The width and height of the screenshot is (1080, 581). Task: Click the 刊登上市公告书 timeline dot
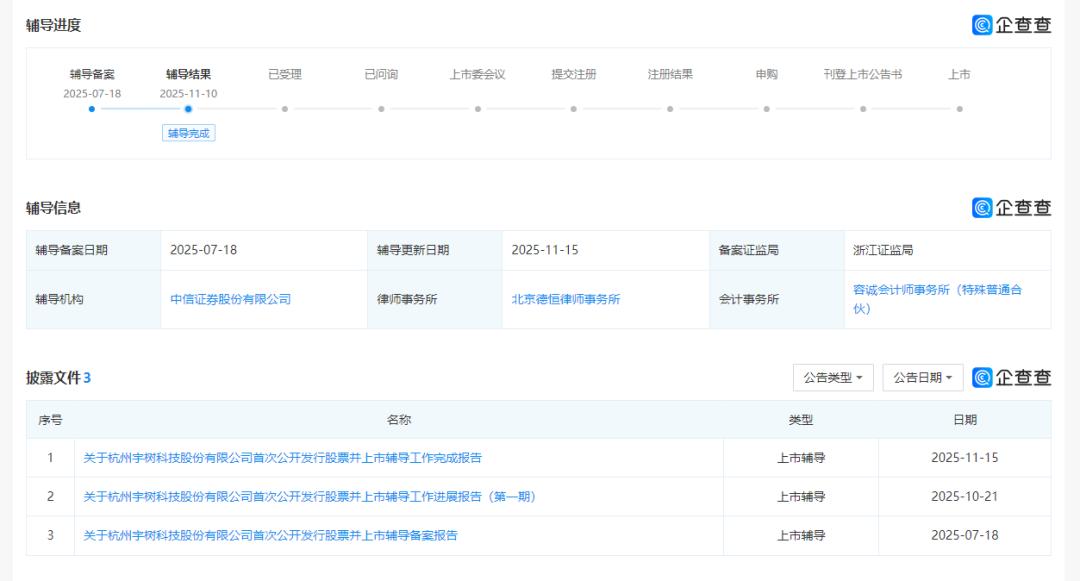(x=862, y=109)
